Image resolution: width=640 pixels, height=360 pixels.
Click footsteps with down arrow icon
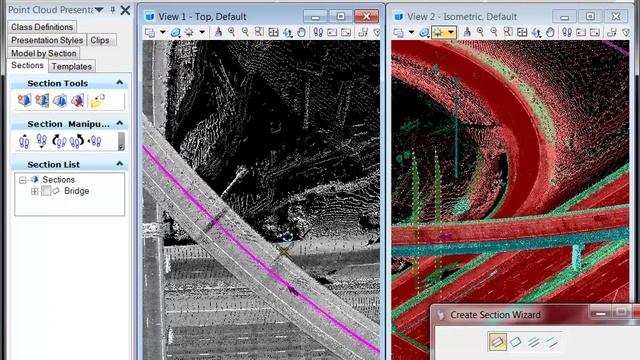(41, 141)
